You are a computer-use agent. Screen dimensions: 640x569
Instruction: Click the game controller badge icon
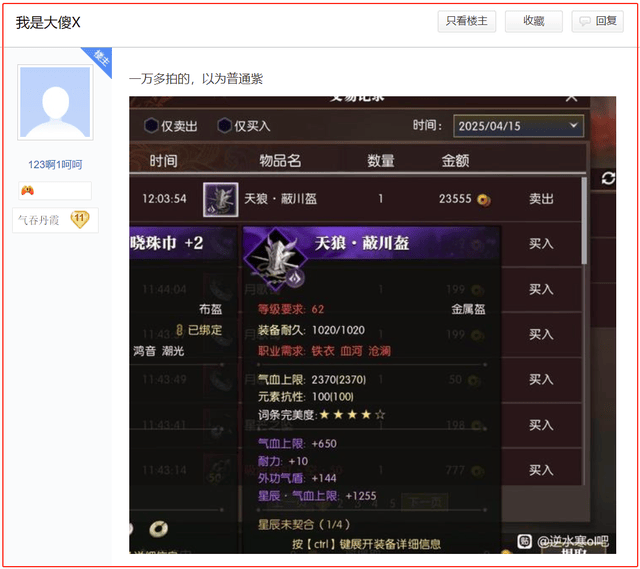28,191
